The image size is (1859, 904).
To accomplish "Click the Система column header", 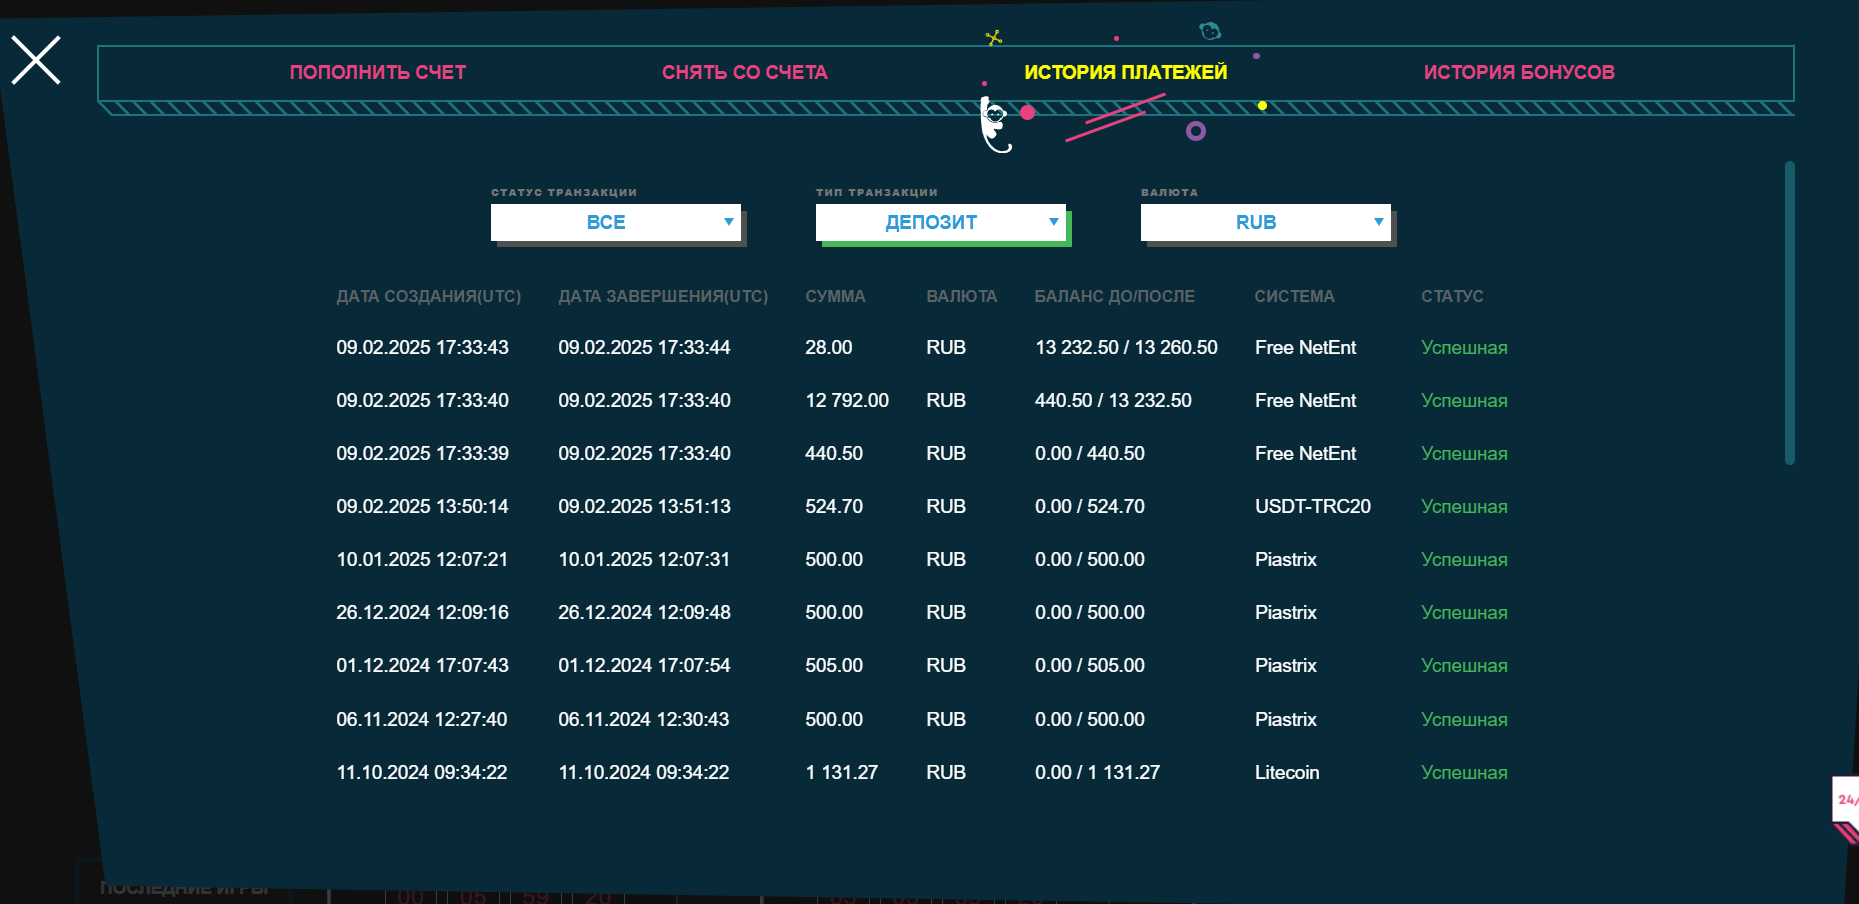I will (x=1294, y=296).
